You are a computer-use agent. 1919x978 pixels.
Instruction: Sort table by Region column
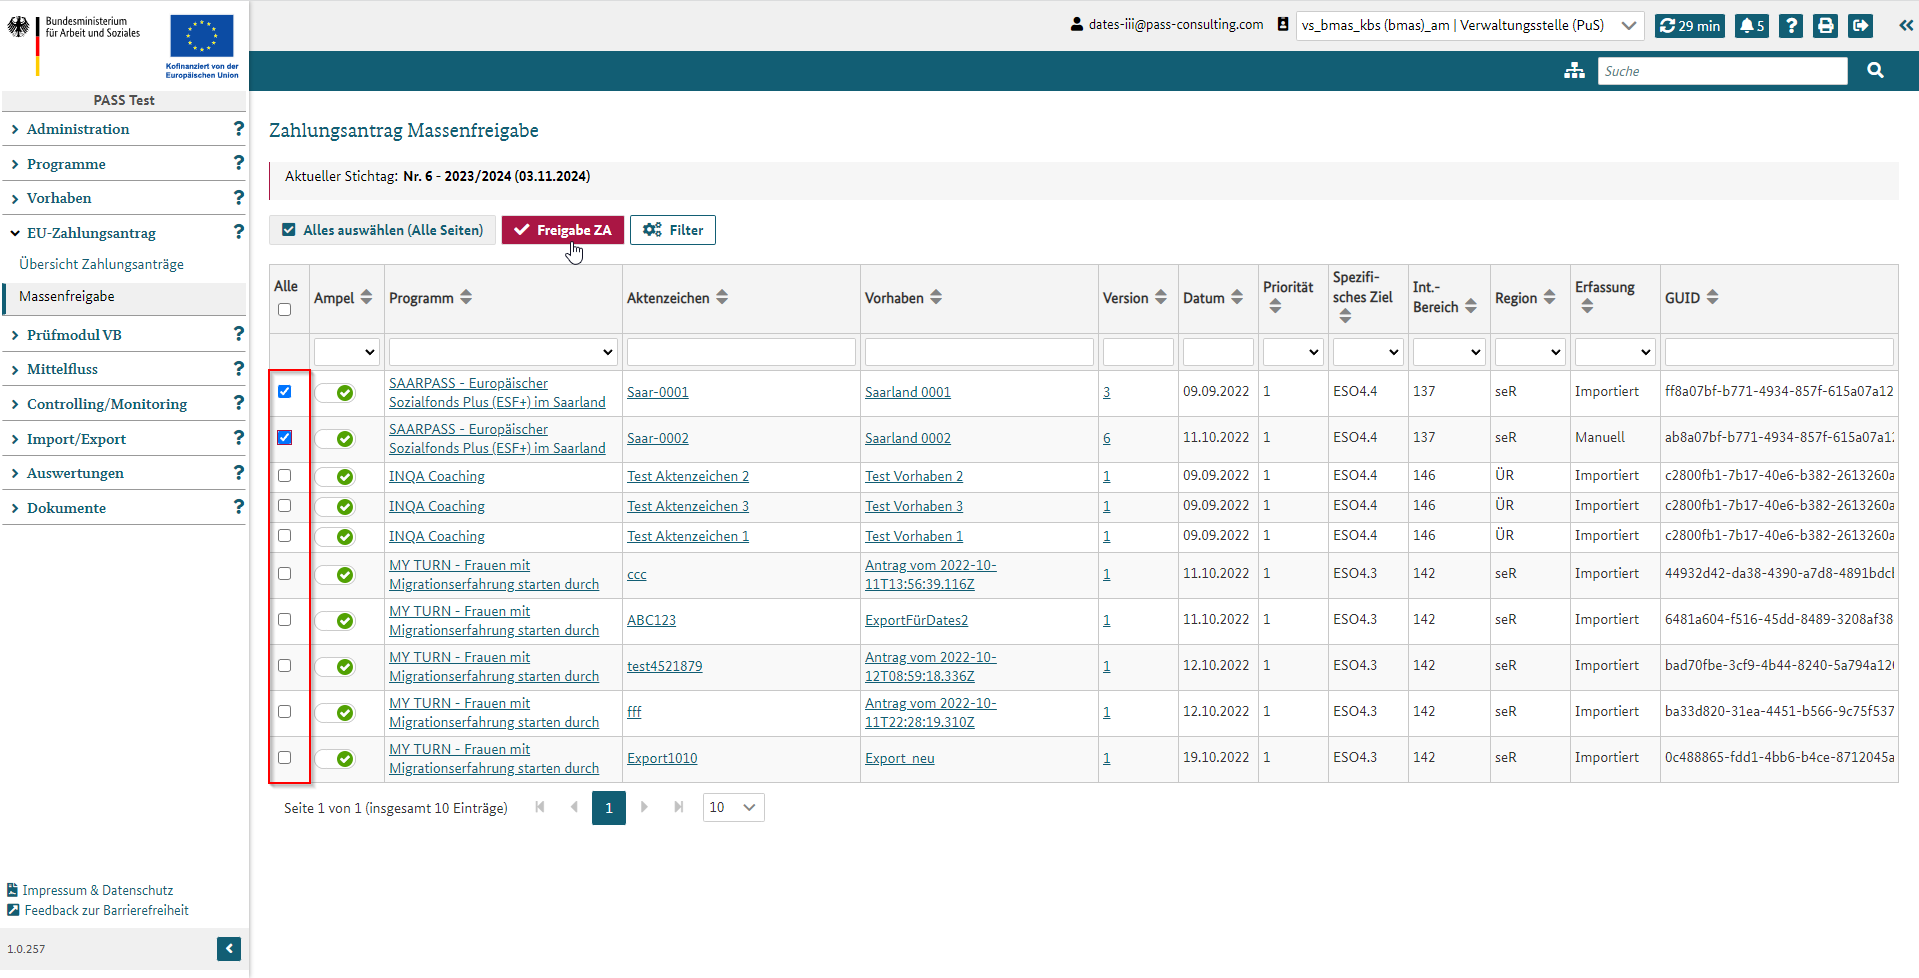(1549, 297)
